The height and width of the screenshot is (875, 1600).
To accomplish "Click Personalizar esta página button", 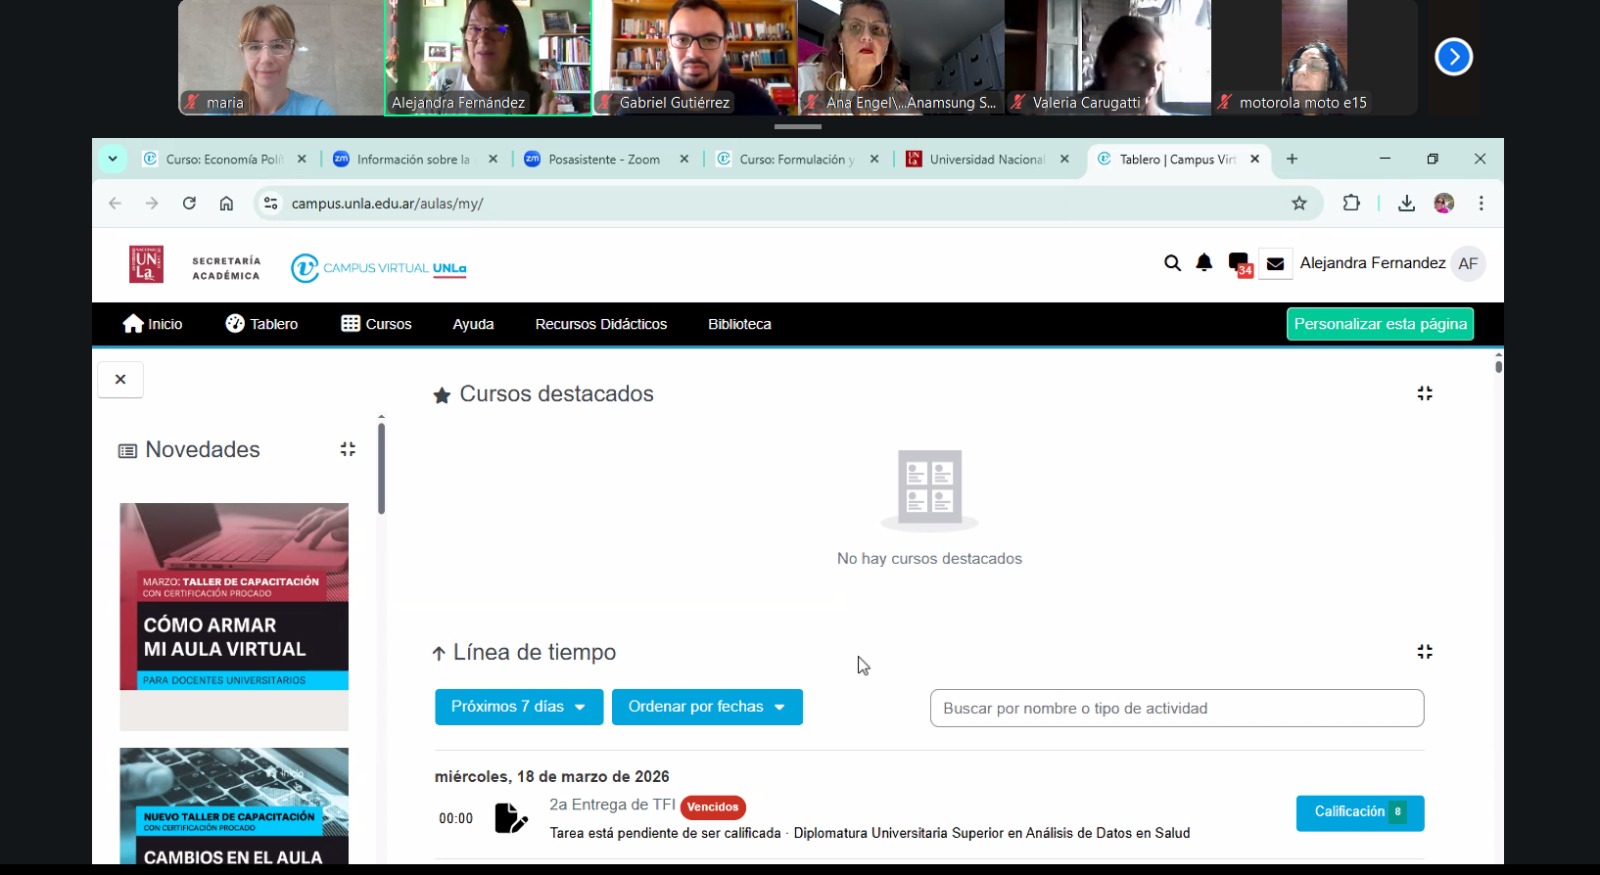I will tap(1379, 324).
